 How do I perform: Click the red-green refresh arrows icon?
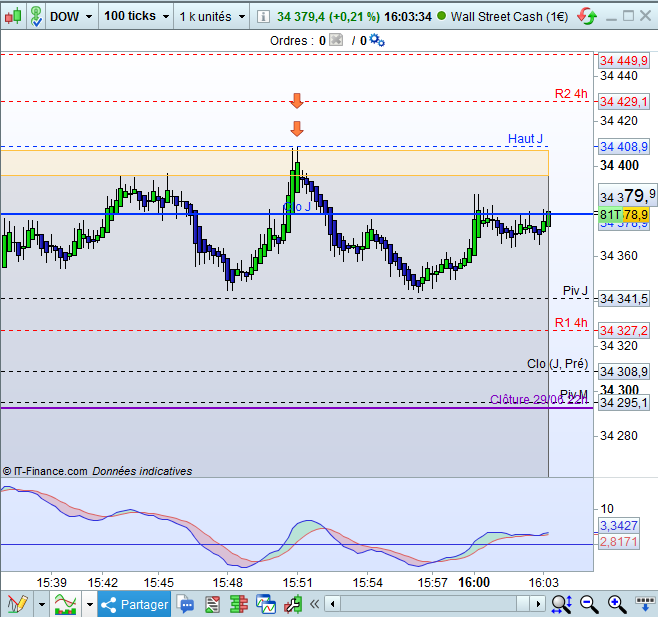587,16
